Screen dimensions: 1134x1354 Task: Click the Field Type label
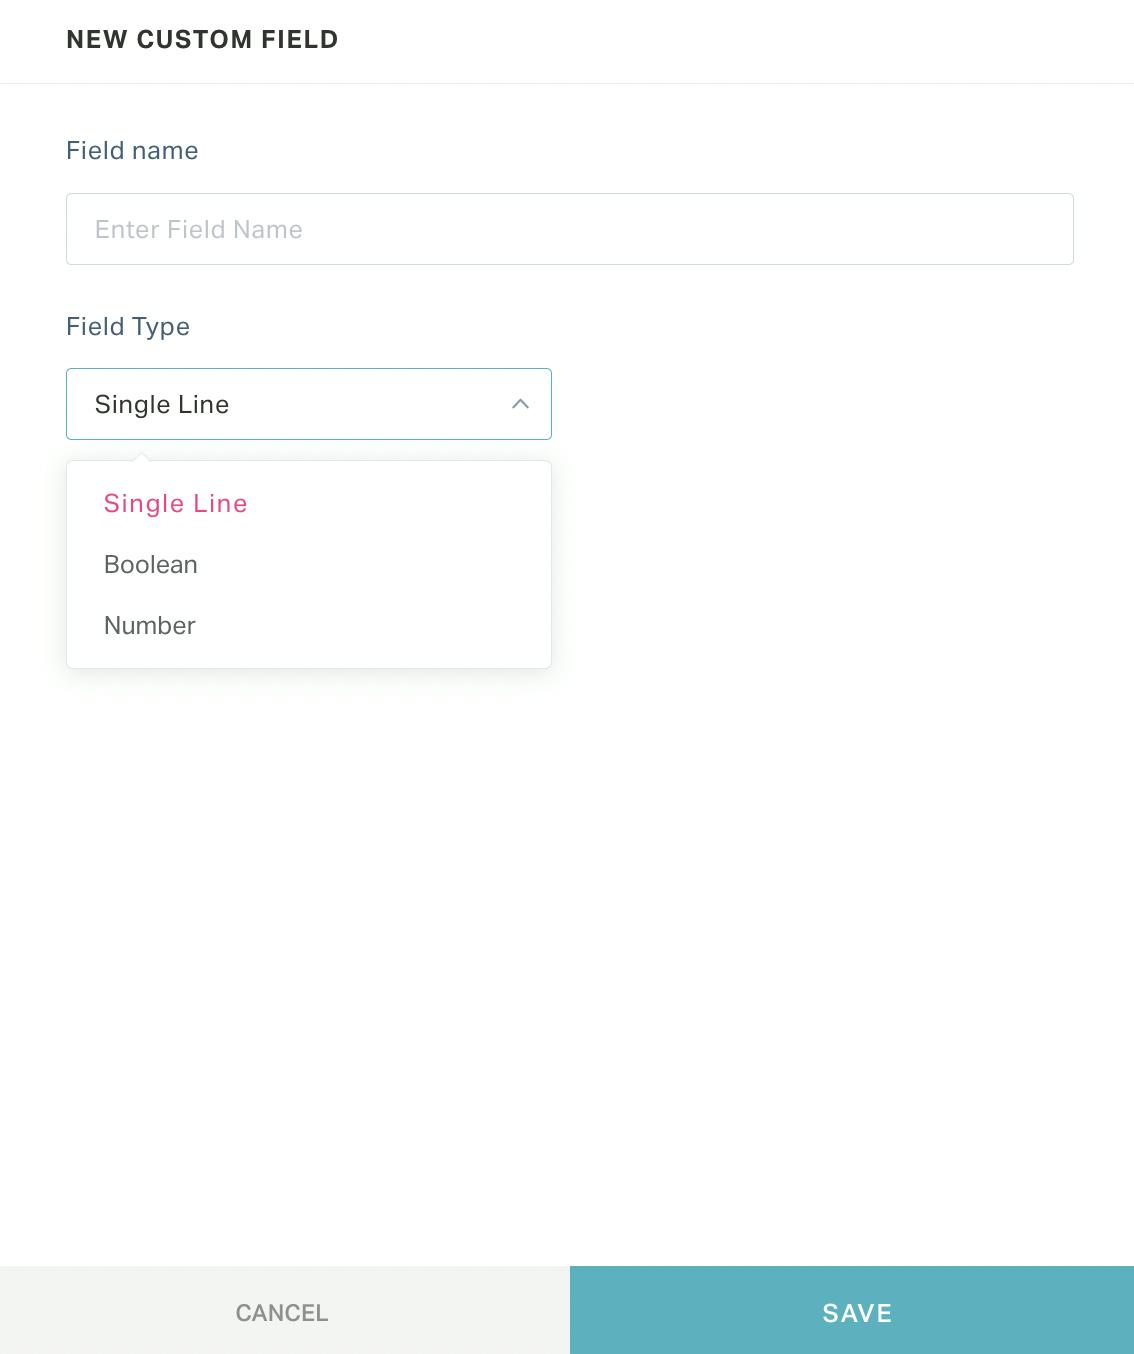(128, 327)
